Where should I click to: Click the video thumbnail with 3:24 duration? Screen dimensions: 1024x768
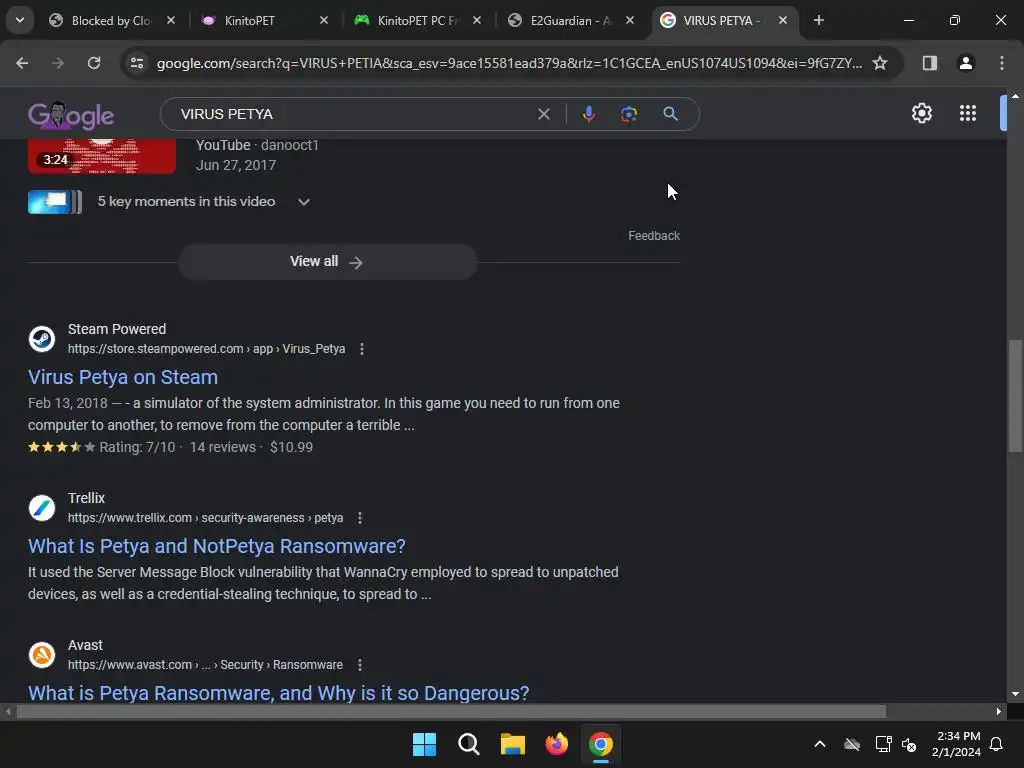coord(102,157)
